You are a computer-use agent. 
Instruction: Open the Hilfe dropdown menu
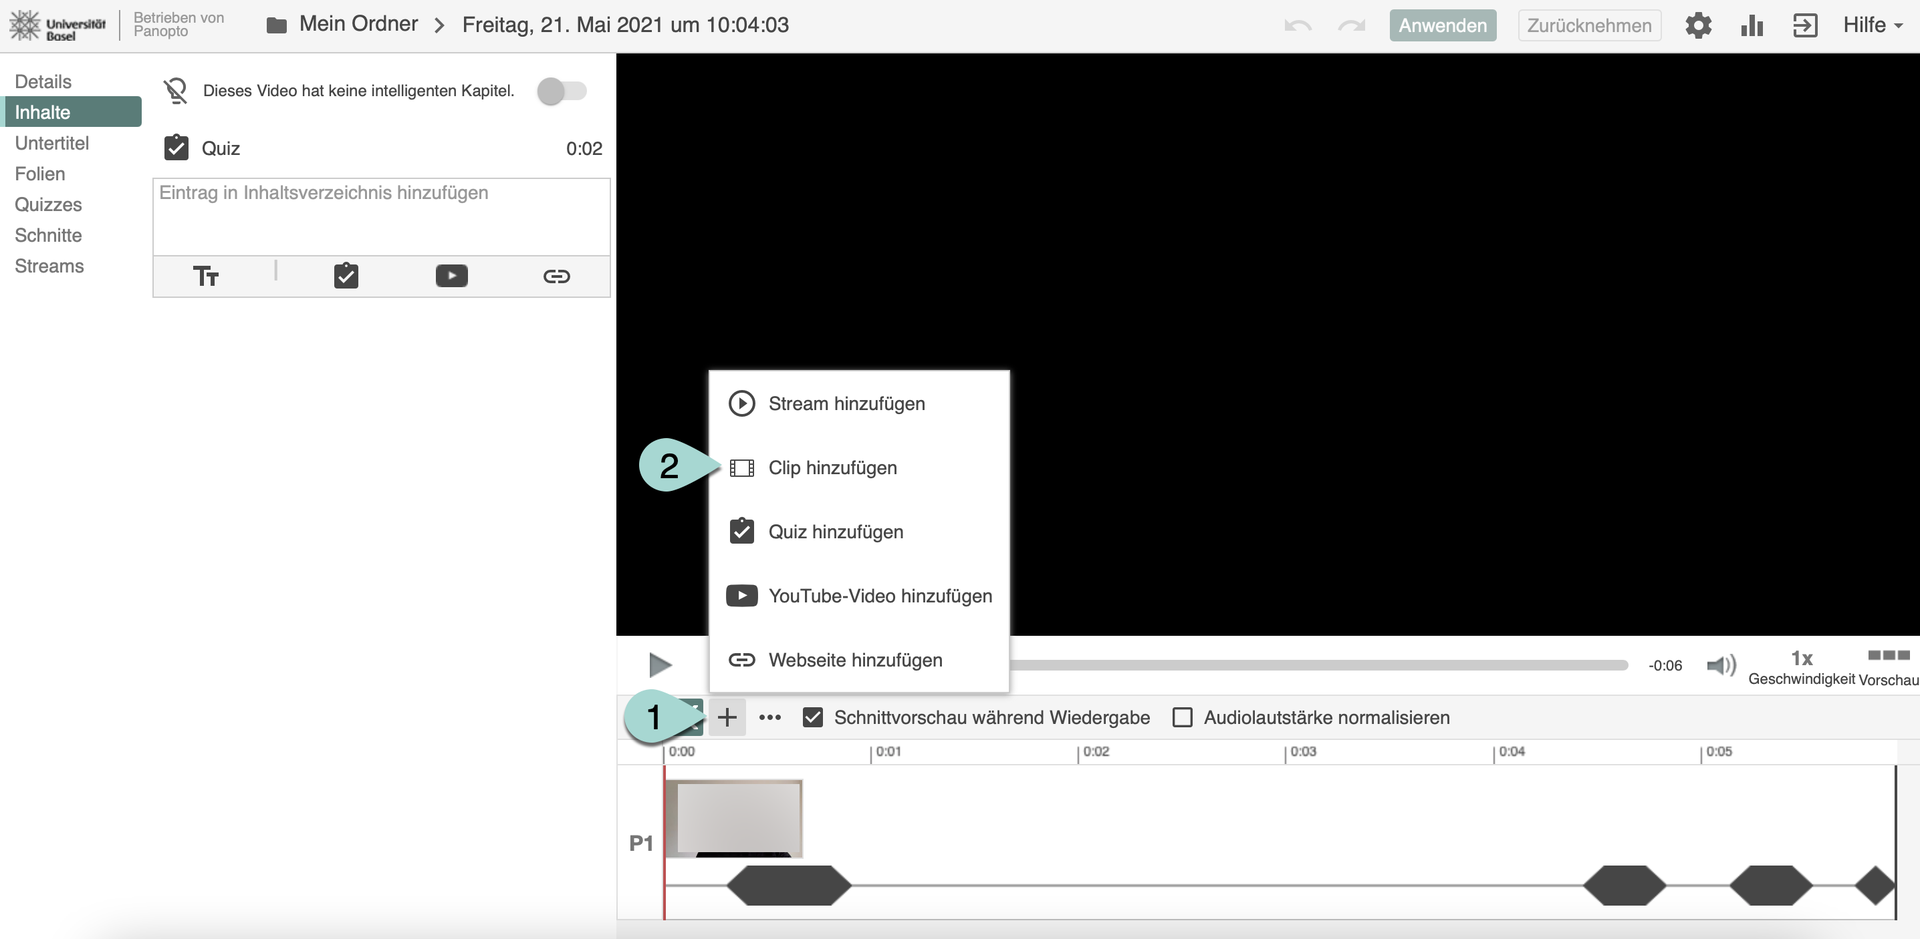point(1872,25)
